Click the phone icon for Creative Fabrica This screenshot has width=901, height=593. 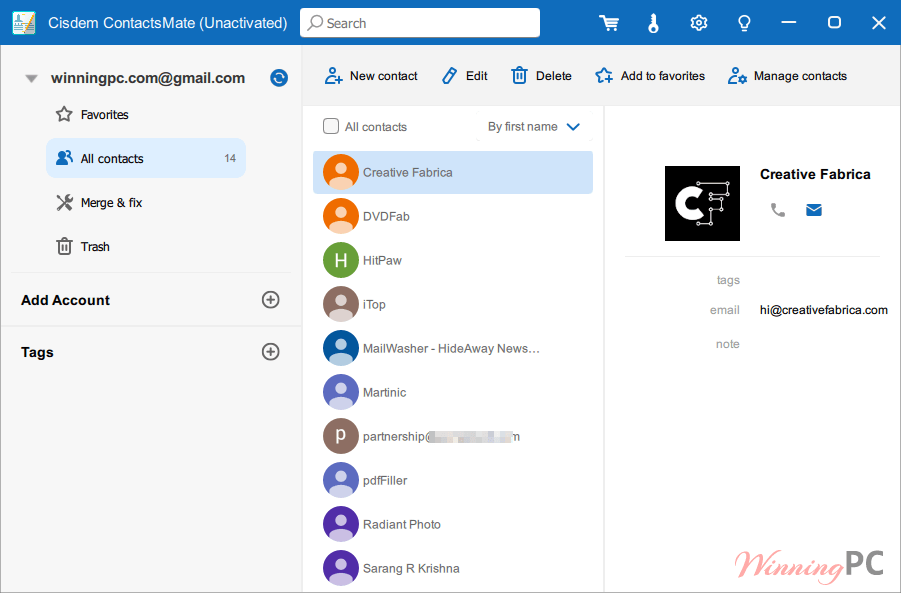coord(777,210)
